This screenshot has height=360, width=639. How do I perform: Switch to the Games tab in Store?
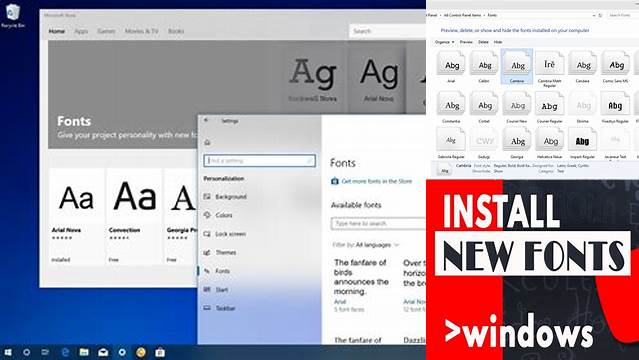click(106, 31)
